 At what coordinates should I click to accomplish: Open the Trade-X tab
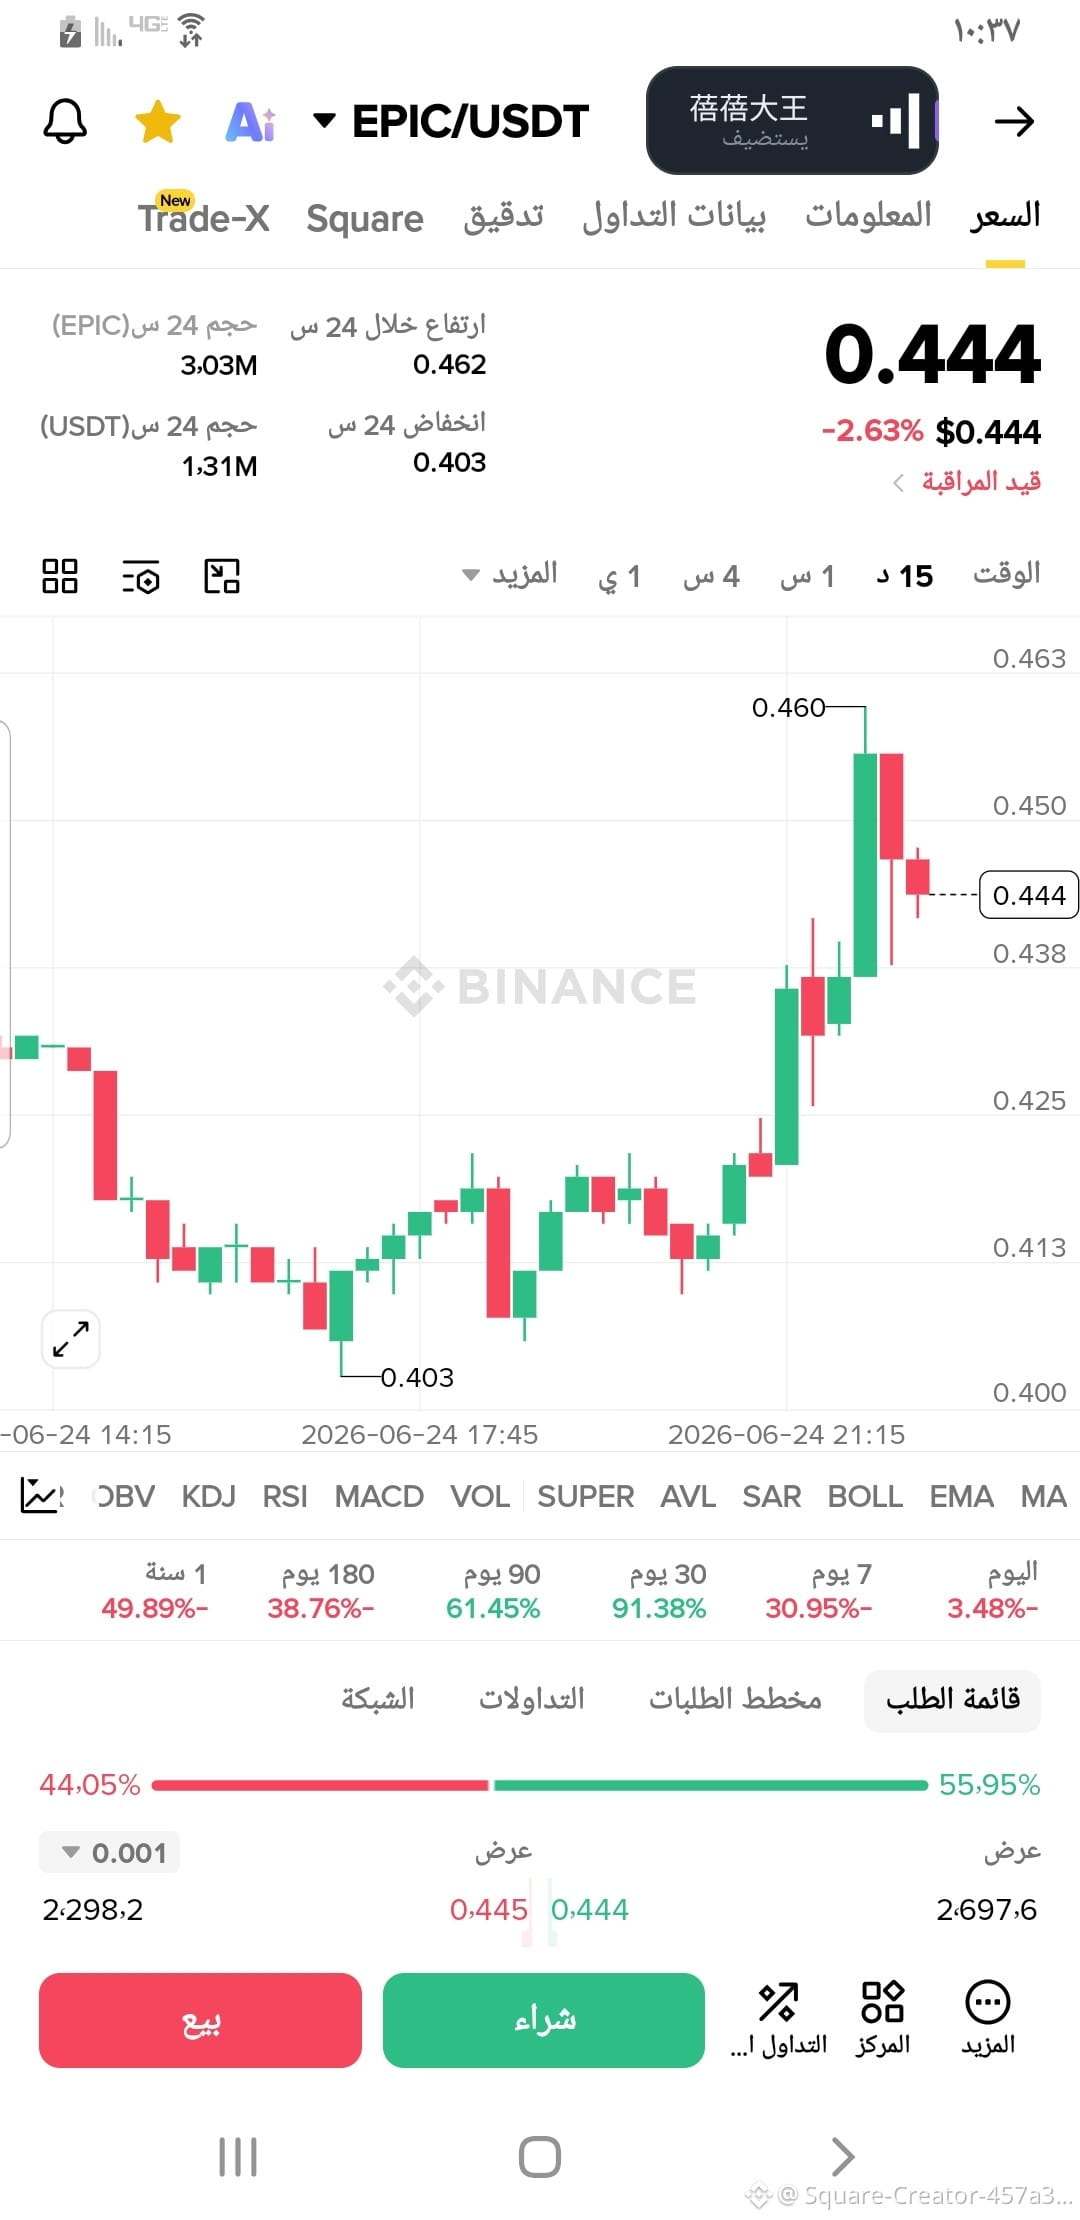coord(204,215)
